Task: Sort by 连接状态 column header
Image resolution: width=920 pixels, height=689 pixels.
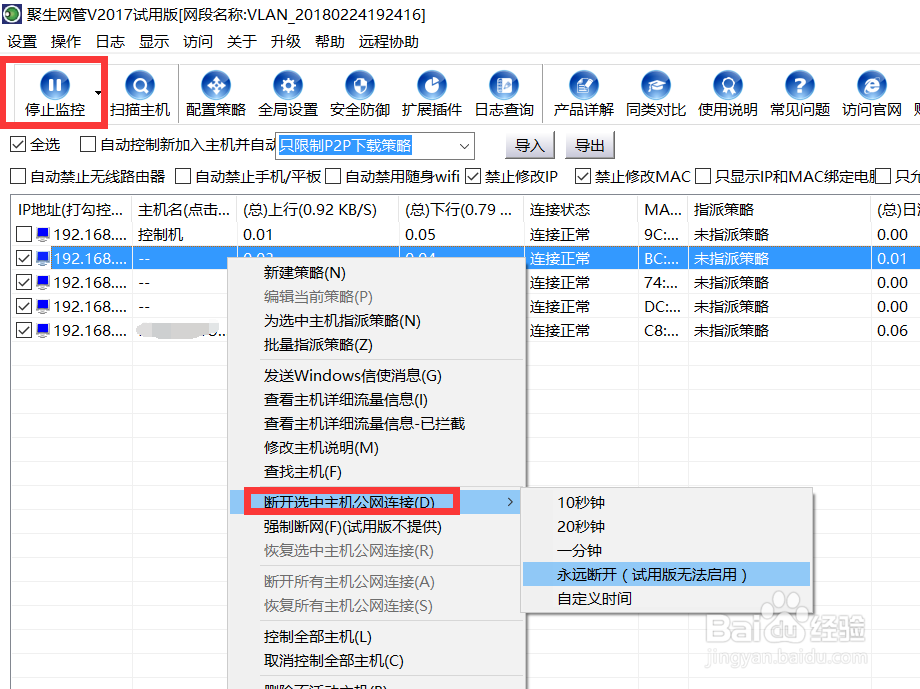Action: [x=580, y=210]
